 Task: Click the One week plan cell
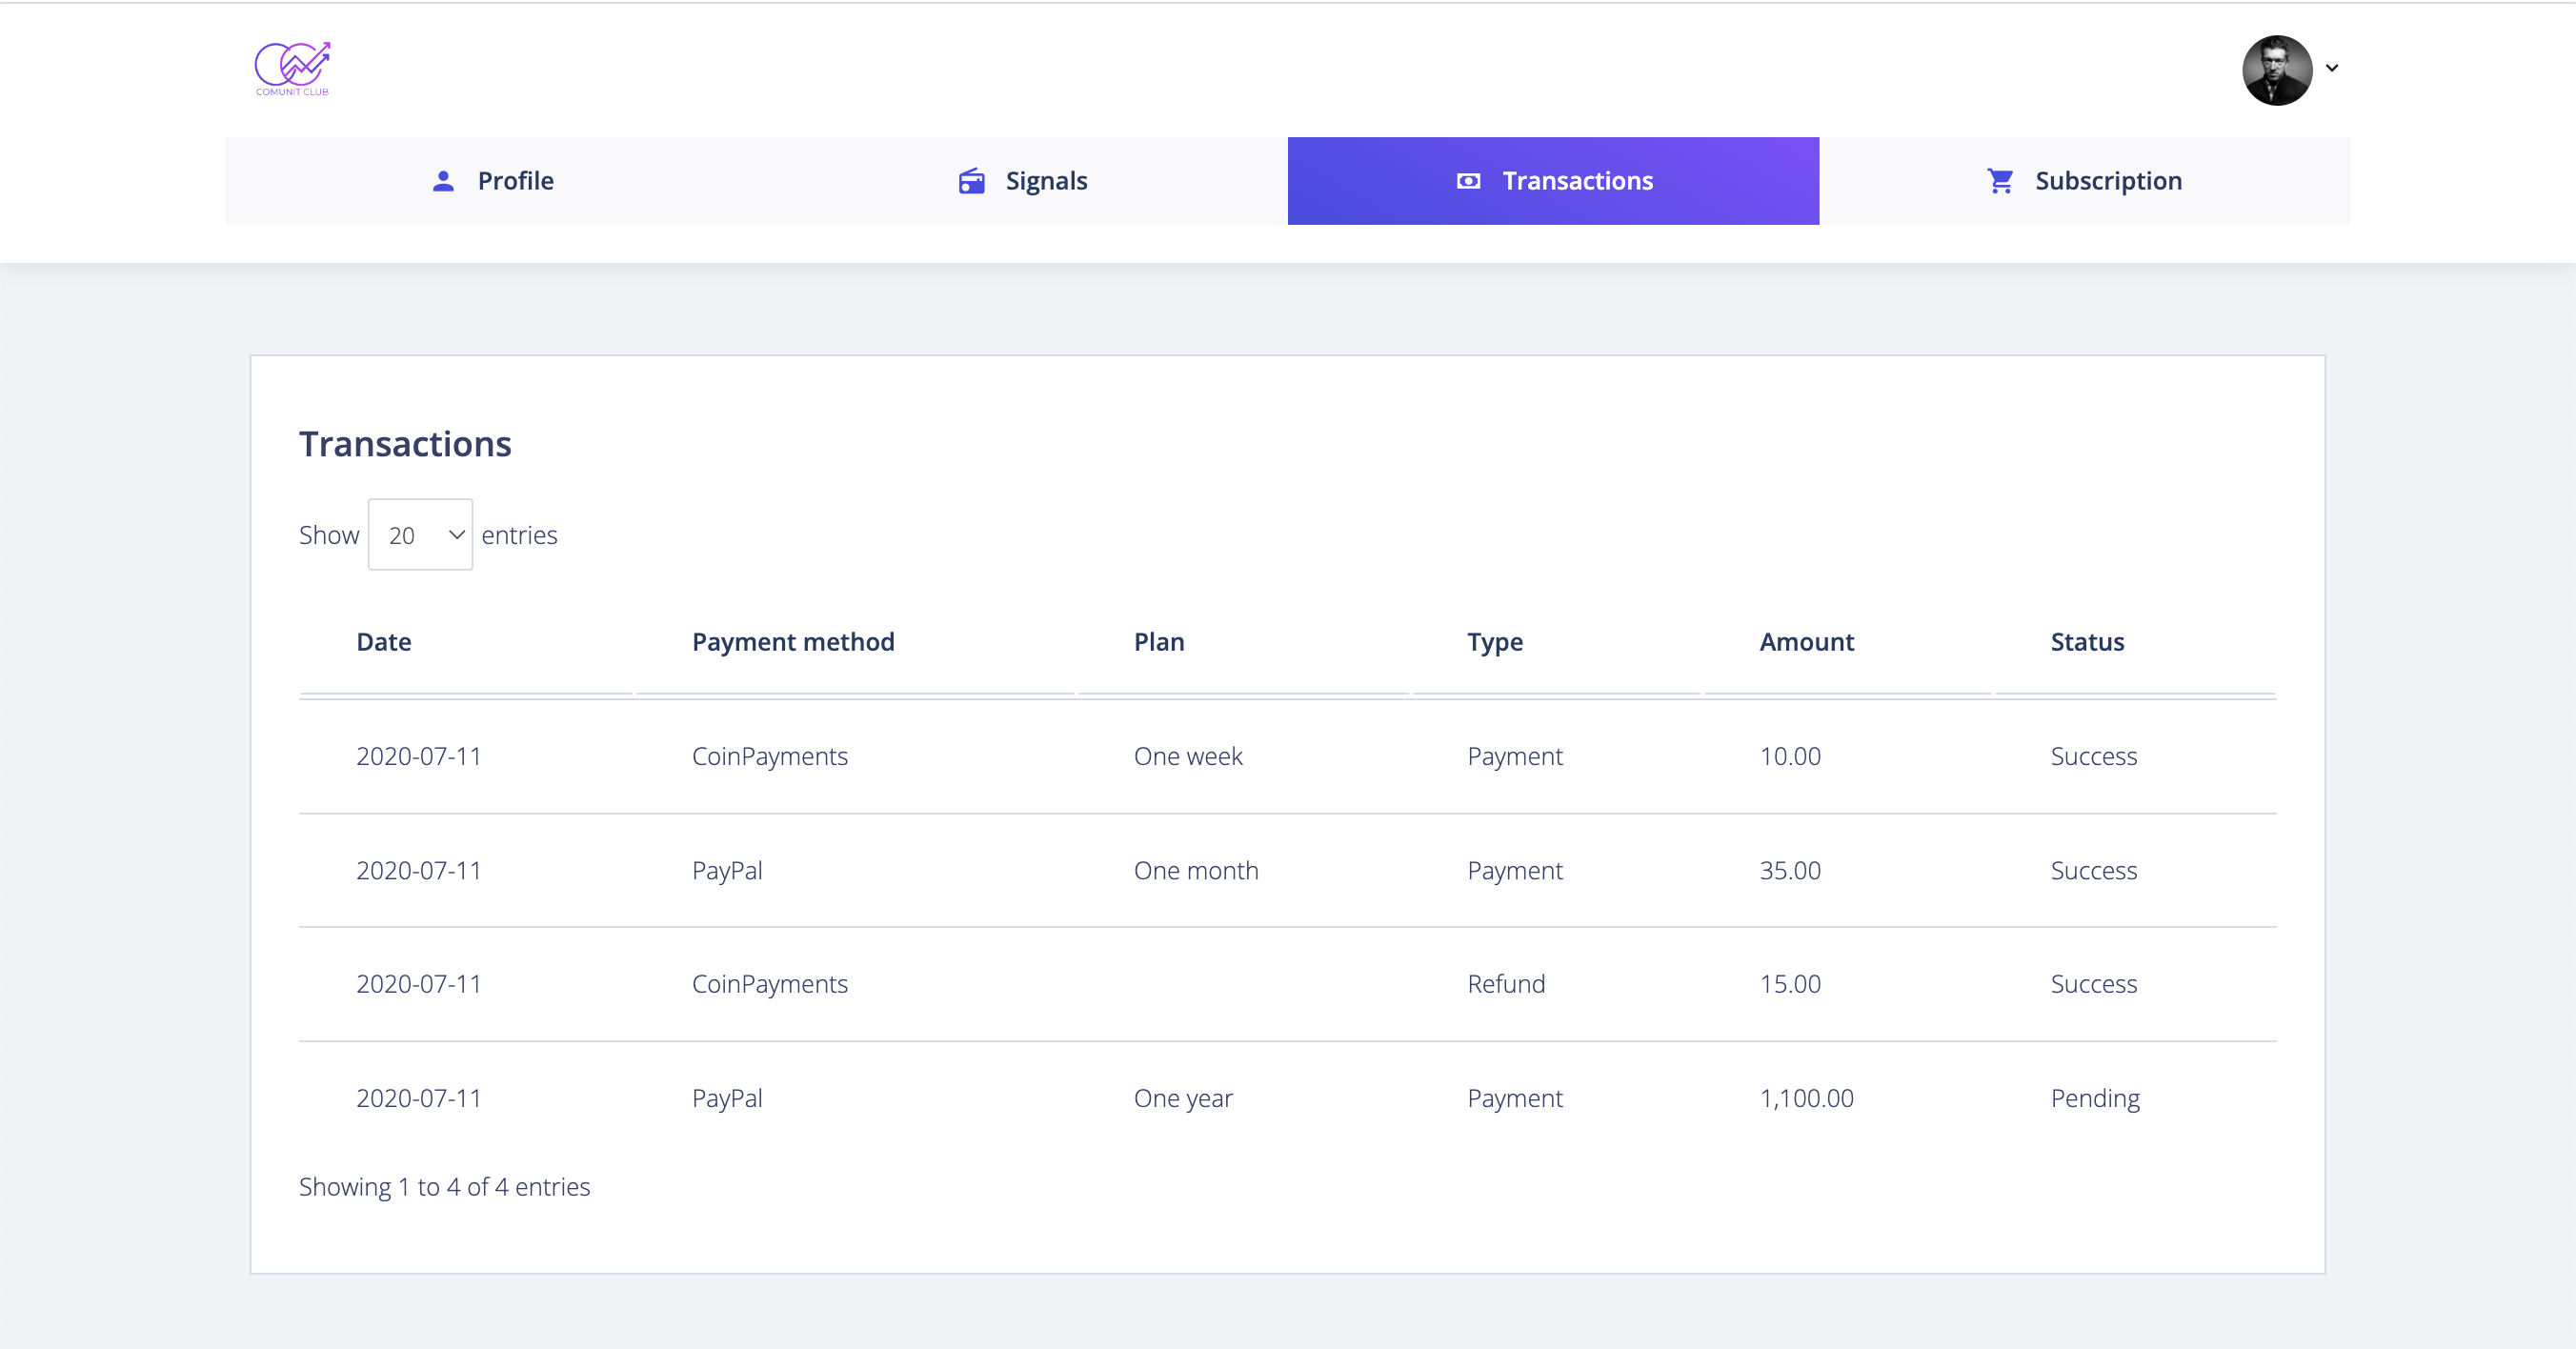[1188, 756]
